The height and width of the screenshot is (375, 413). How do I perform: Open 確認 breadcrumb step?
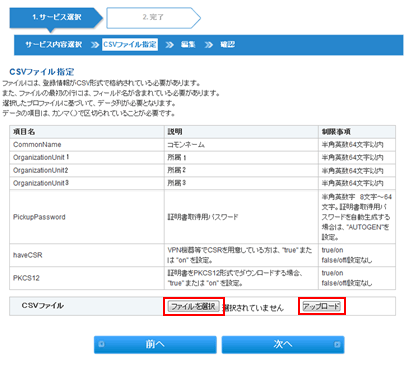pyautogui.click(x=227, y=44)
